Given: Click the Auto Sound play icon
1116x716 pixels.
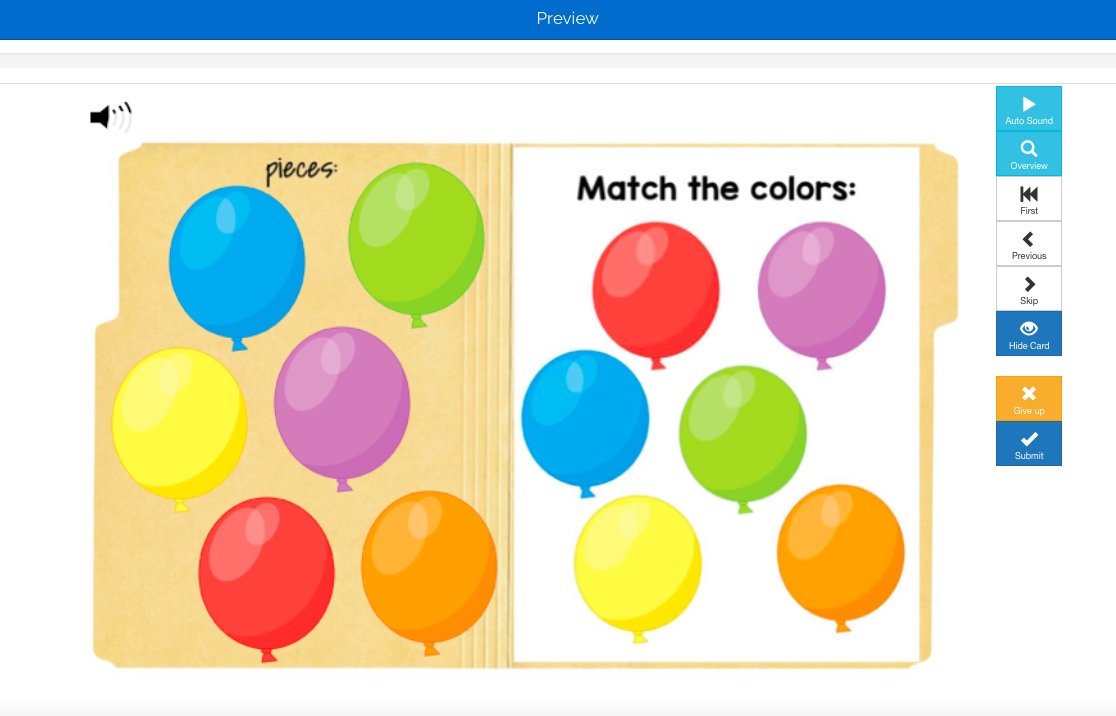Looking at the screenshot, I should 1029,104.
